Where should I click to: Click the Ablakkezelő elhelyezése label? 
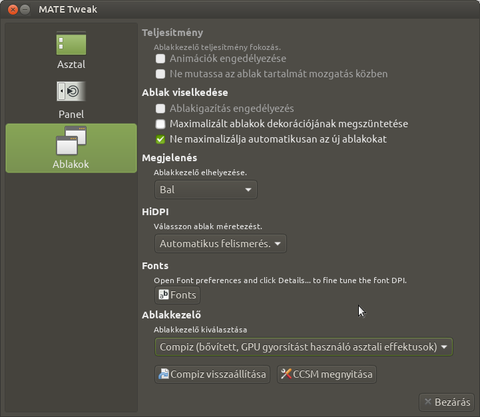[x=200, y=173]
